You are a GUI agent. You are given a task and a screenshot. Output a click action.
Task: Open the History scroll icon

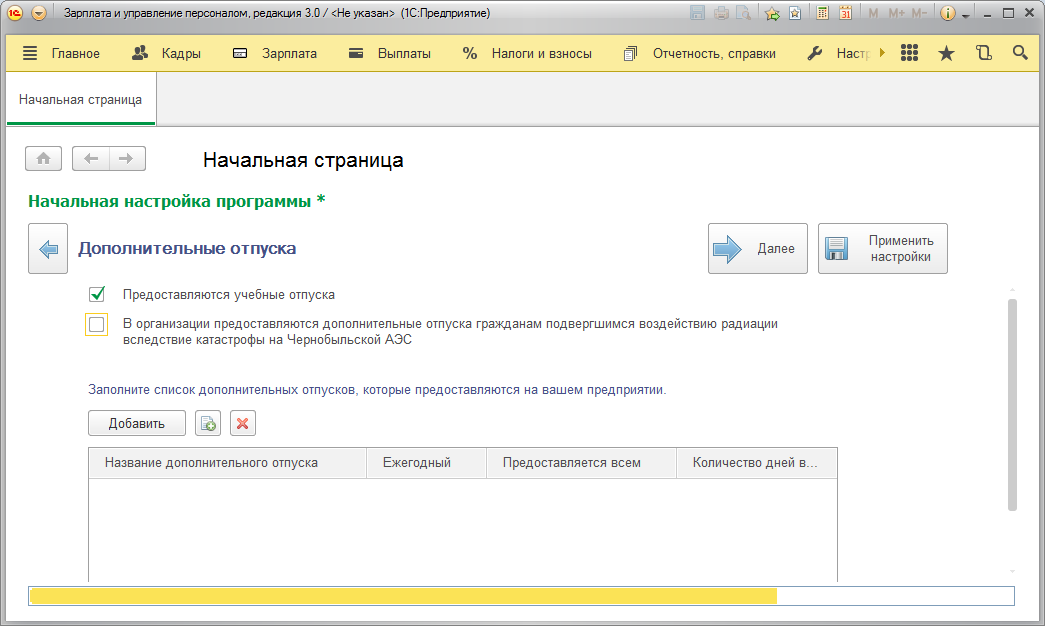coord(984,54)
